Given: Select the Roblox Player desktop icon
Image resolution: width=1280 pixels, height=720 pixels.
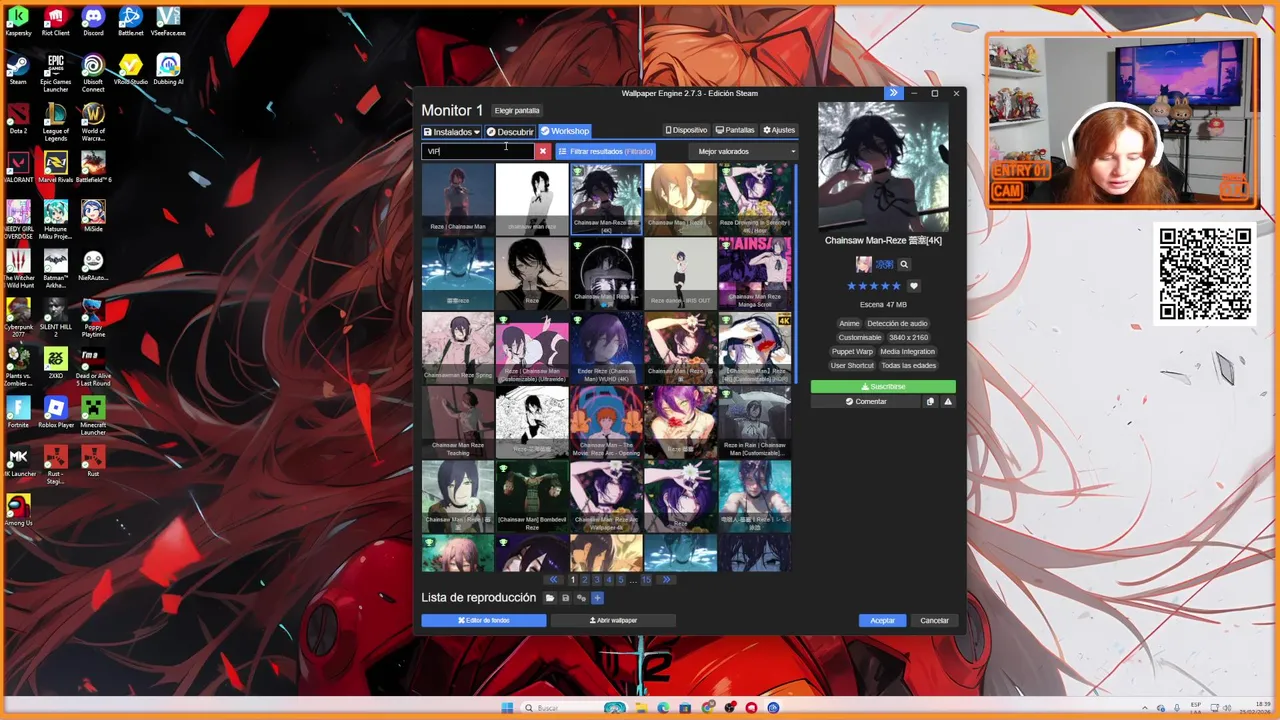Looking at the screenshot, I should 55,412.
